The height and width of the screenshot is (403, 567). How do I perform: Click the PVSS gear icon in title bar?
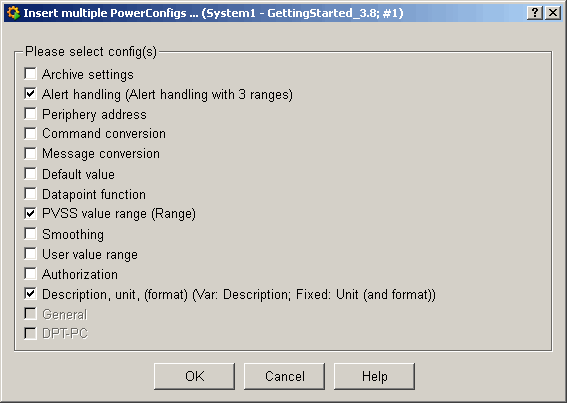[13, 13]
